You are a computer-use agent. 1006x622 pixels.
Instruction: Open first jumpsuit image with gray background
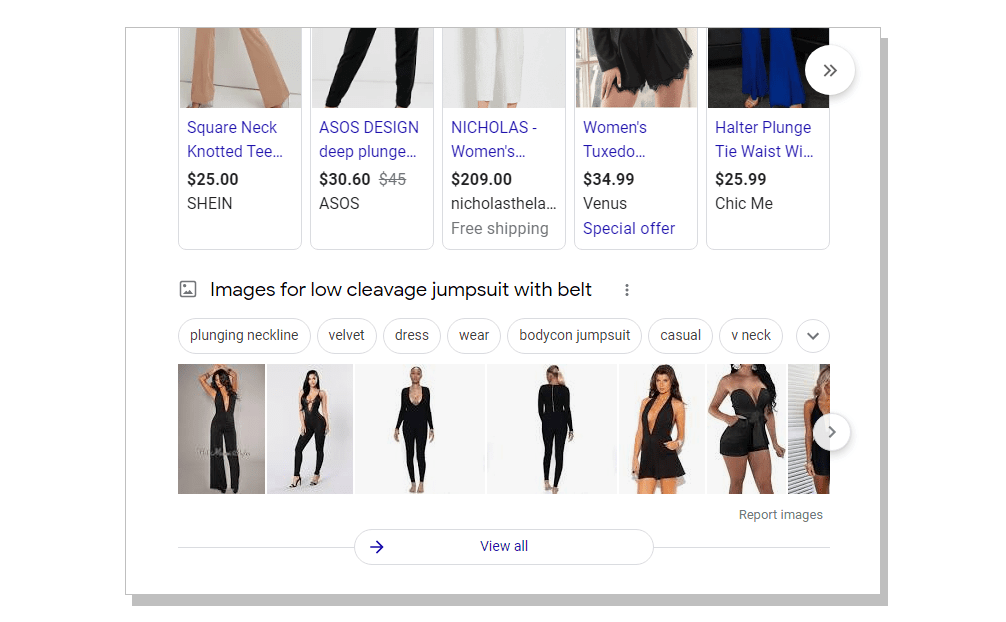(x=221, y=429)
